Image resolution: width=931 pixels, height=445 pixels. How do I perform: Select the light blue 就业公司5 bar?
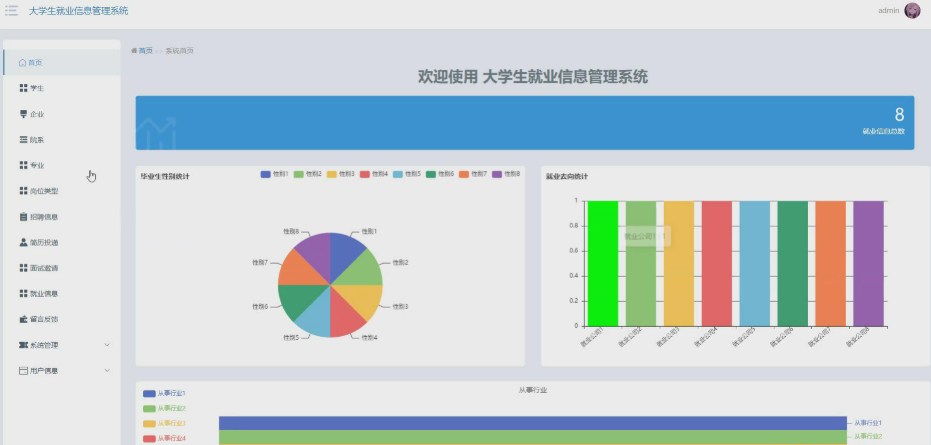click(x=755, y=263)
